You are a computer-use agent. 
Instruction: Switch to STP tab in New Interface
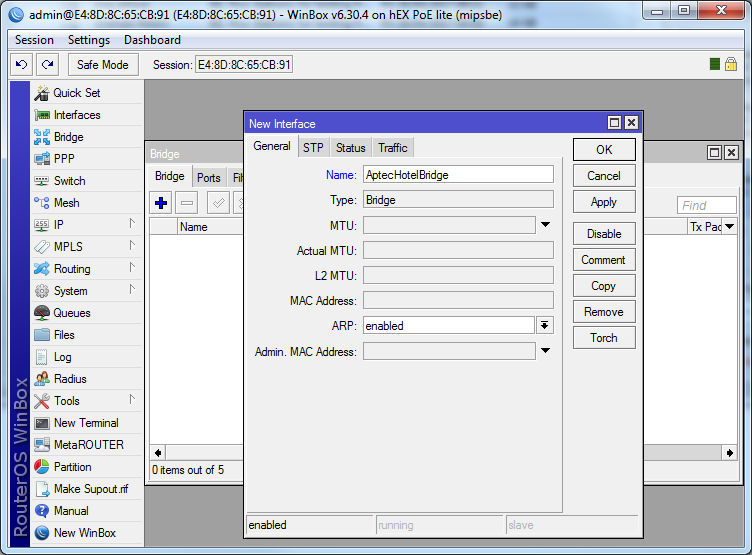[x=313, y=148]
